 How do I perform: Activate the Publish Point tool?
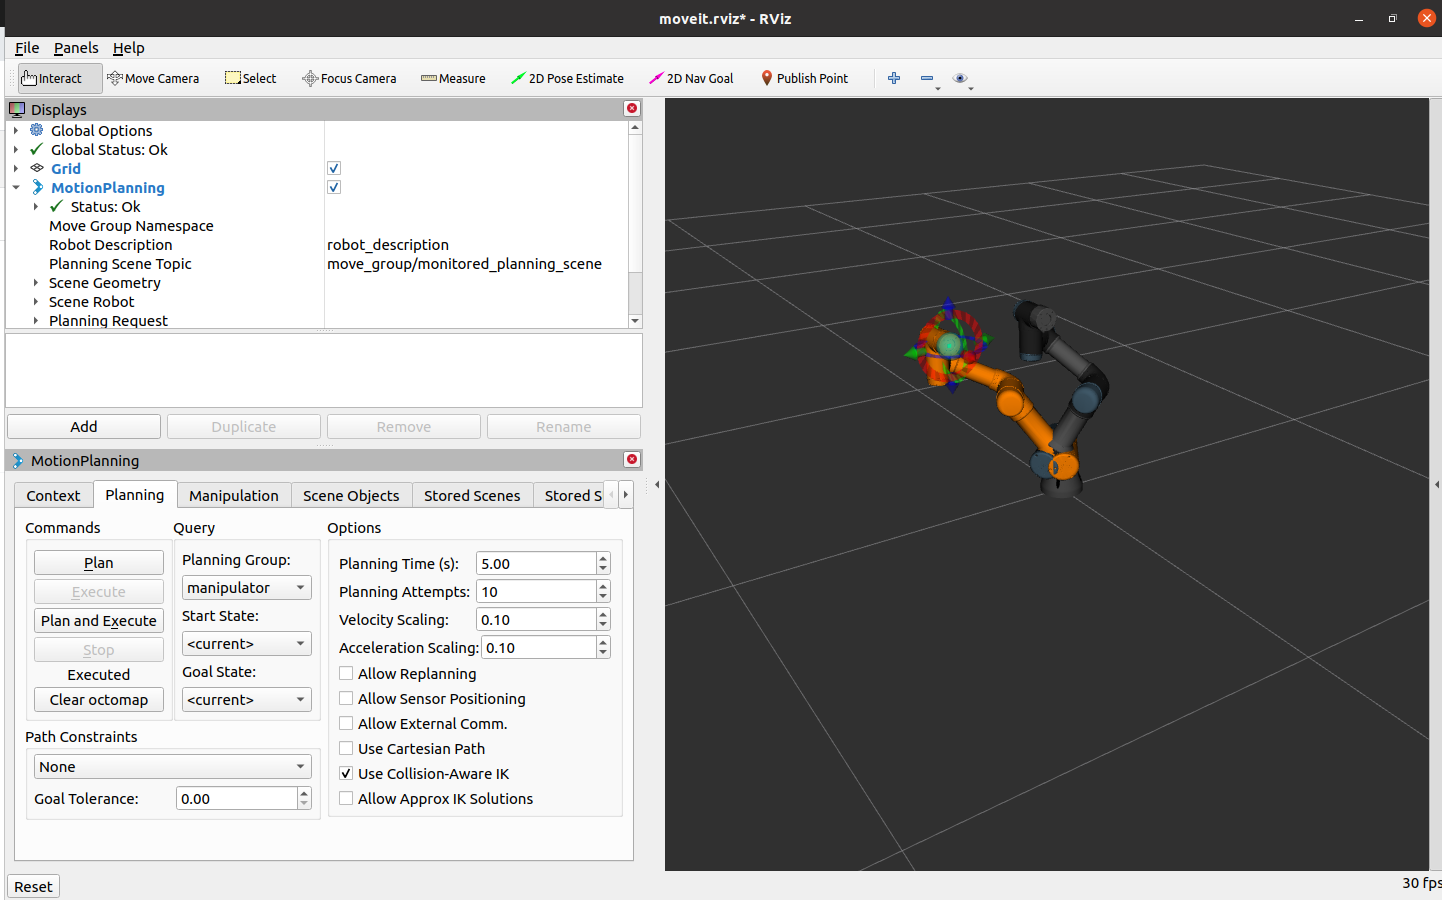point(804,78)
